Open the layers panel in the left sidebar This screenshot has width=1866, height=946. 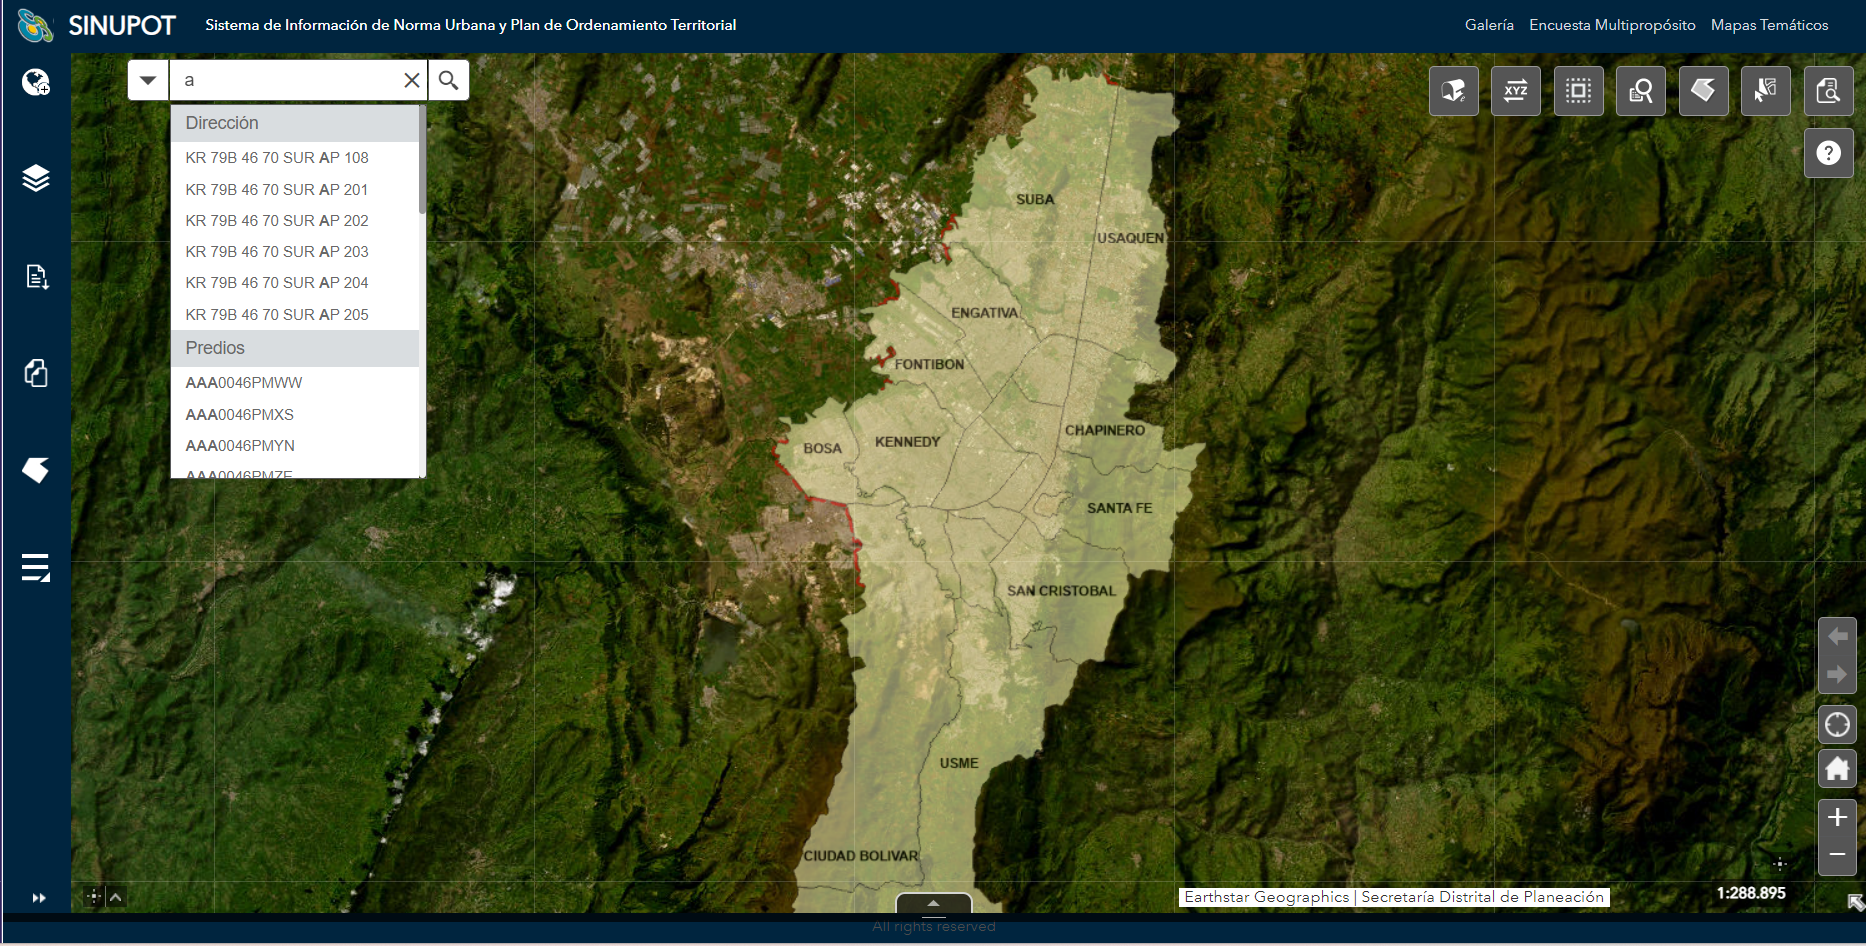tap(36, 180)
